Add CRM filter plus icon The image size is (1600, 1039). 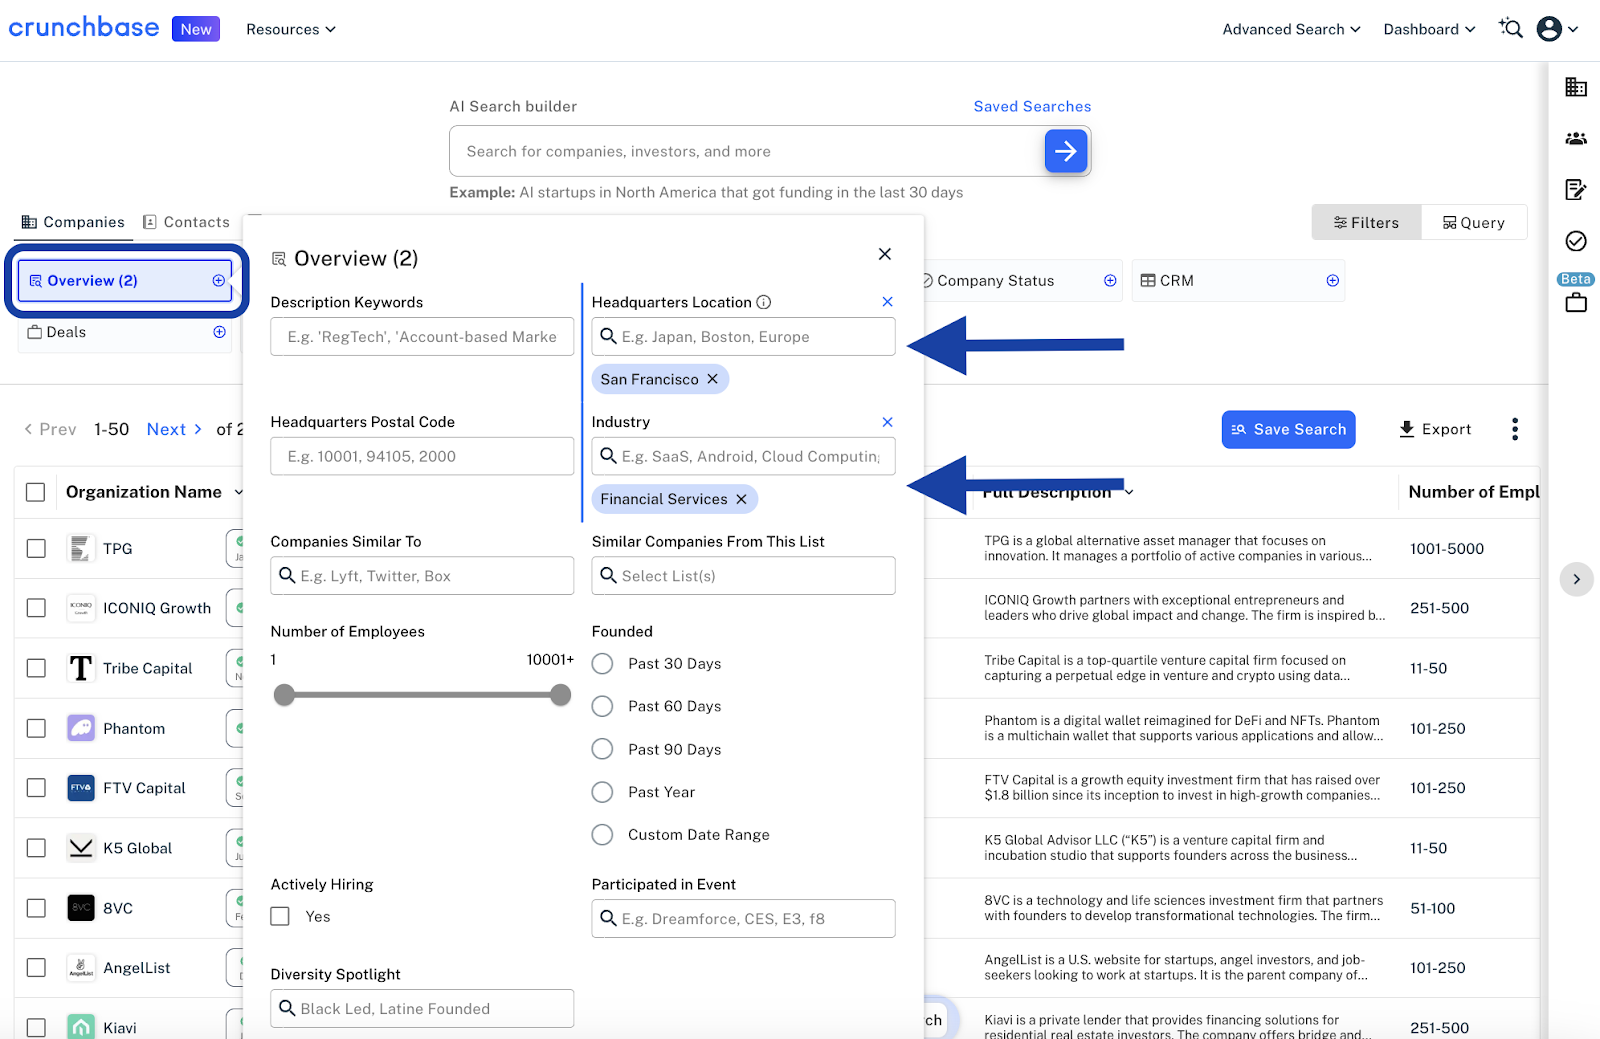tap(1332, 281)
